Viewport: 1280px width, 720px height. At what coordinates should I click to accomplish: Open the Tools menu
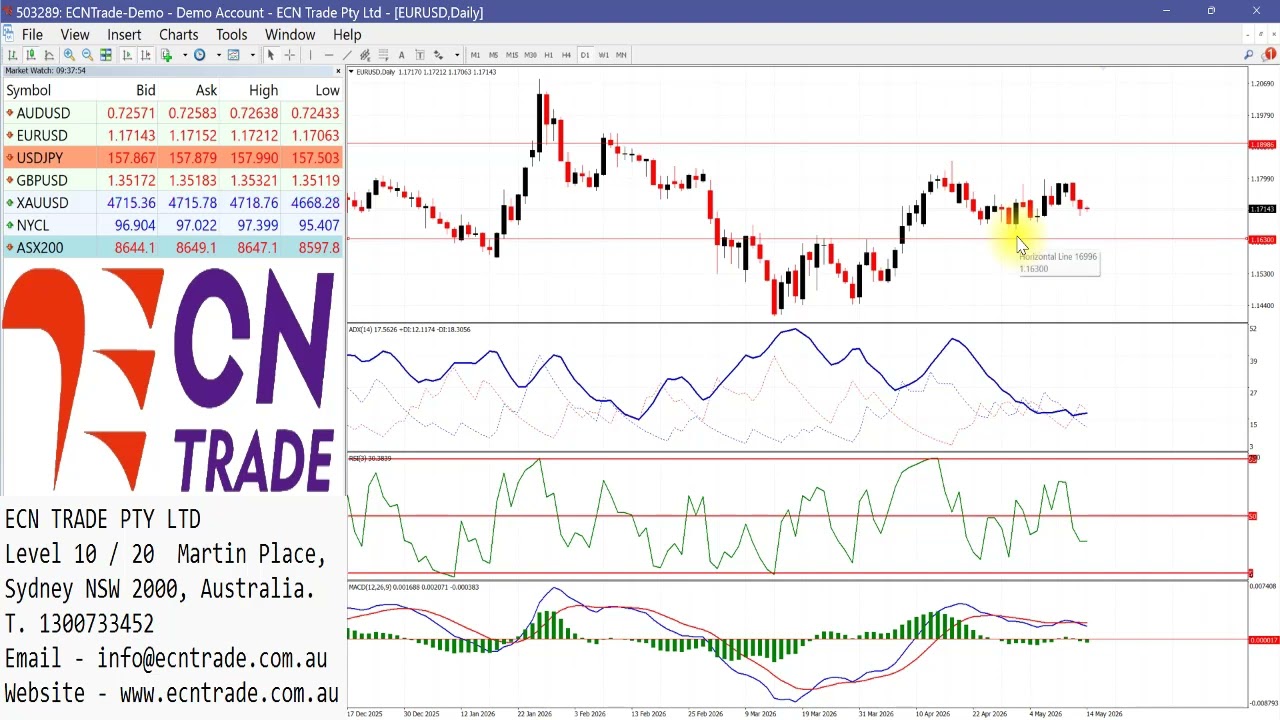click(x=231, y=34)
